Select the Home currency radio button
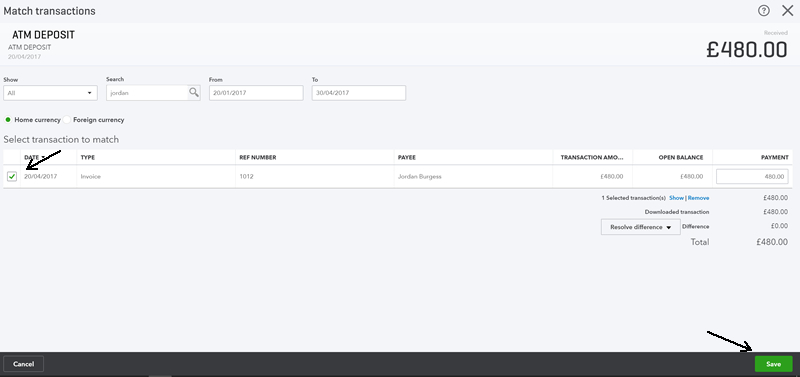 pos(8,120)
